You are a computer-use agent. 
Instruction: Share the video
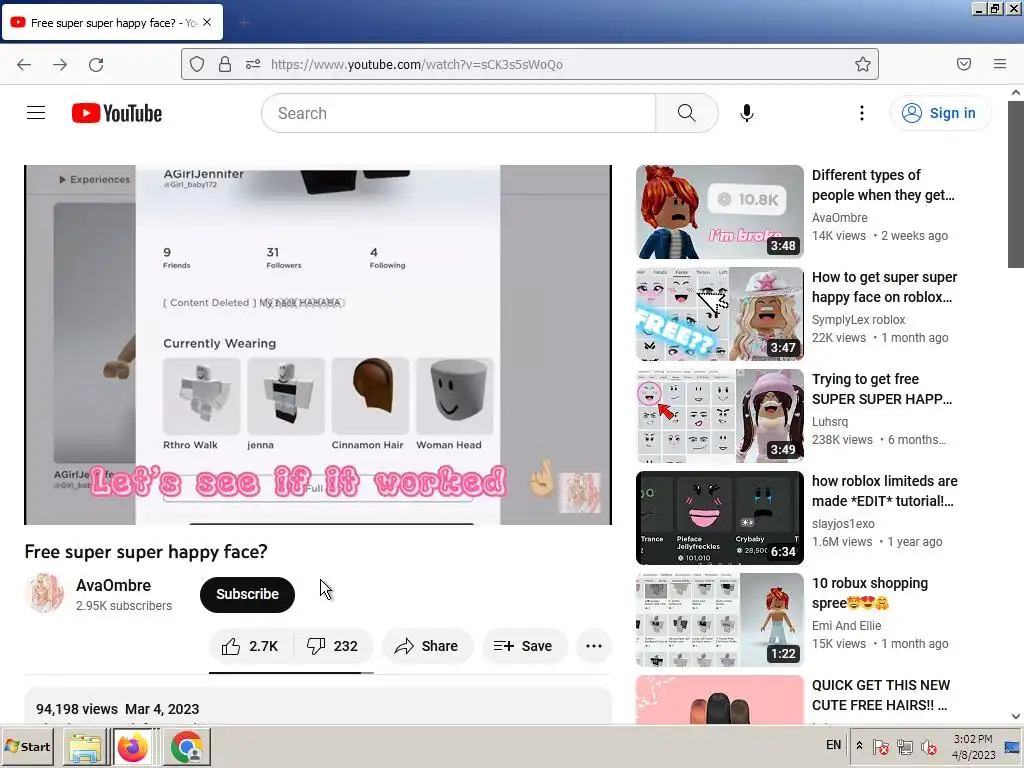[x=427, y=646]
